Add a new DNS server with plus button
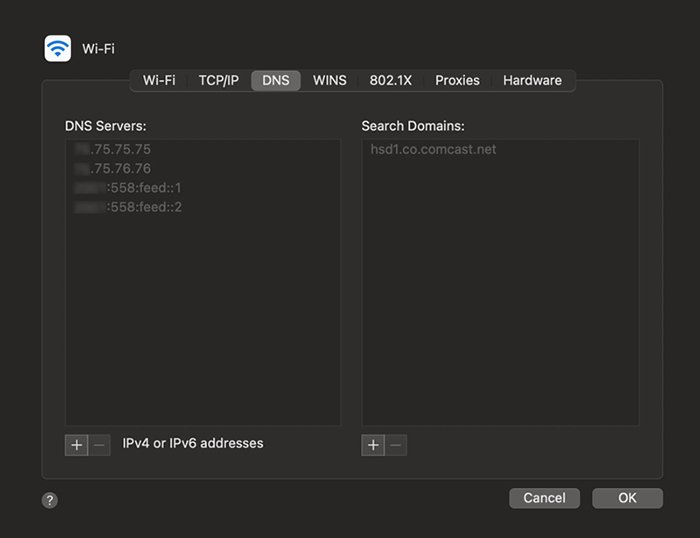This screenshot has width=700, height=538. [x=76, y=445]
